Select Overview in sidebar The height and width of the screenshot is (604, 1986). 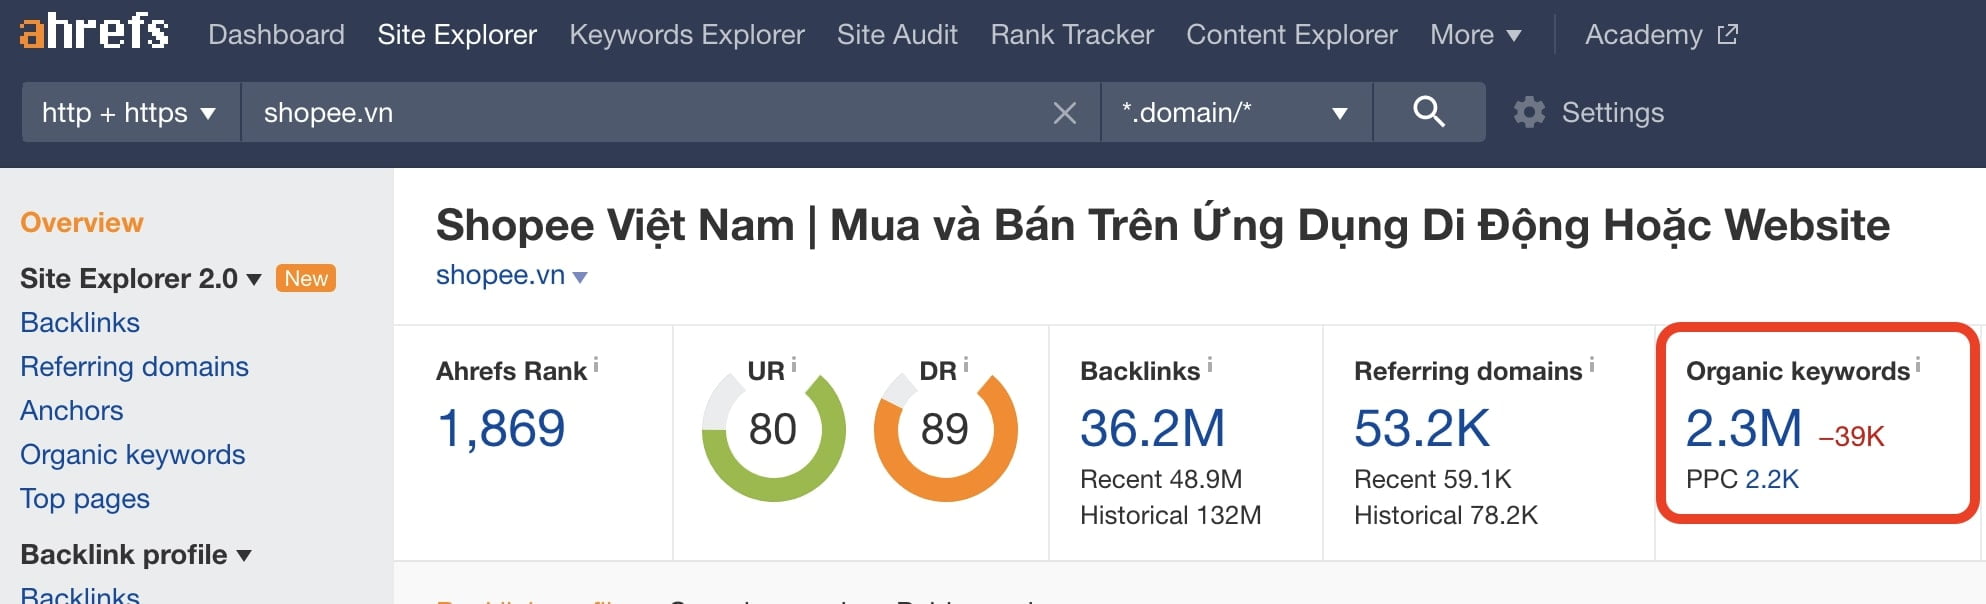(x=82, y=222)
